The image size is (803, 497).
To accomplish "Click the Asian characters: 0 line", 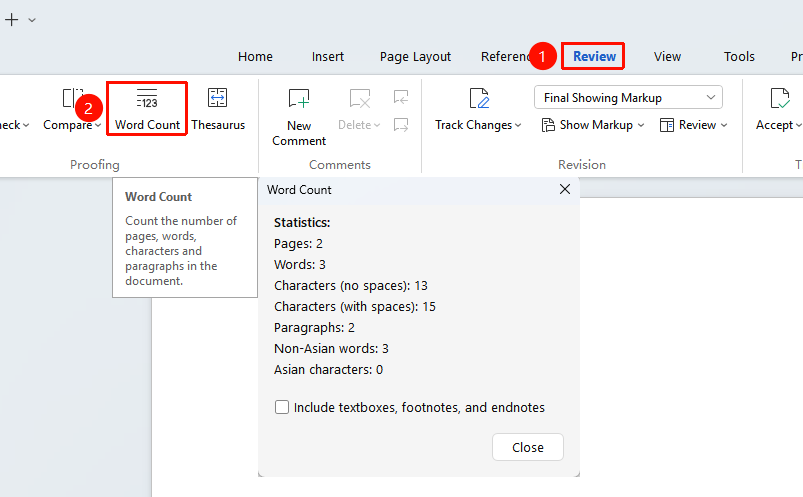I will (x=328, y=369).
